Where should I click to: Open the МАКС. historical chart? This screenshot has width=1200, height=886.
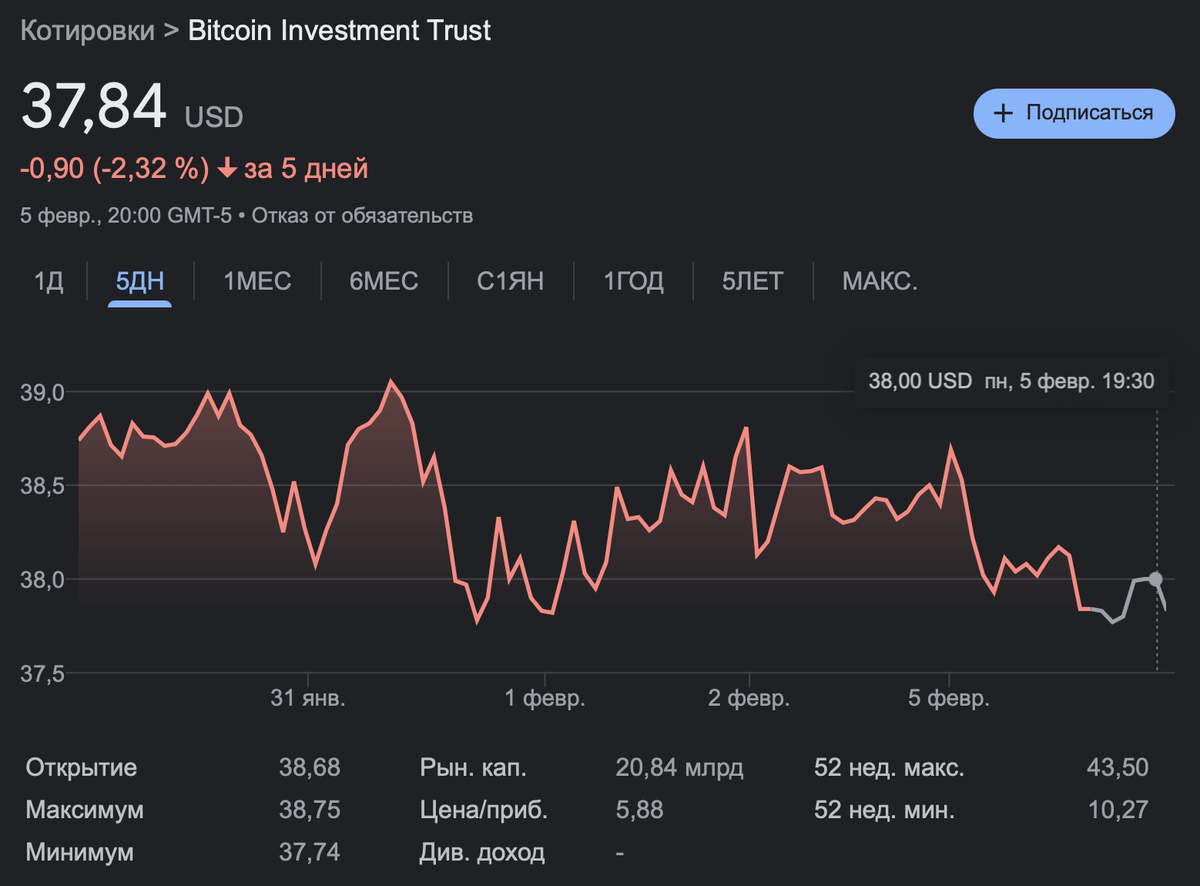click(x=881, y=281)
